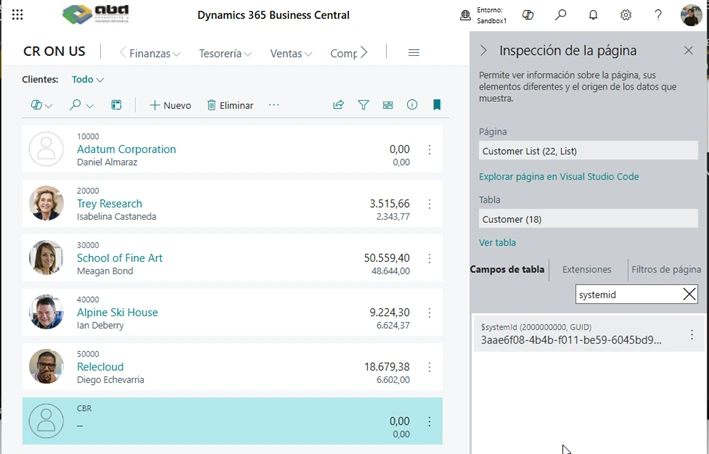The height and width of the screenshot is (454, 709).
Task: Click the Alpine Ski House number 40000
Action: (88, 299)
